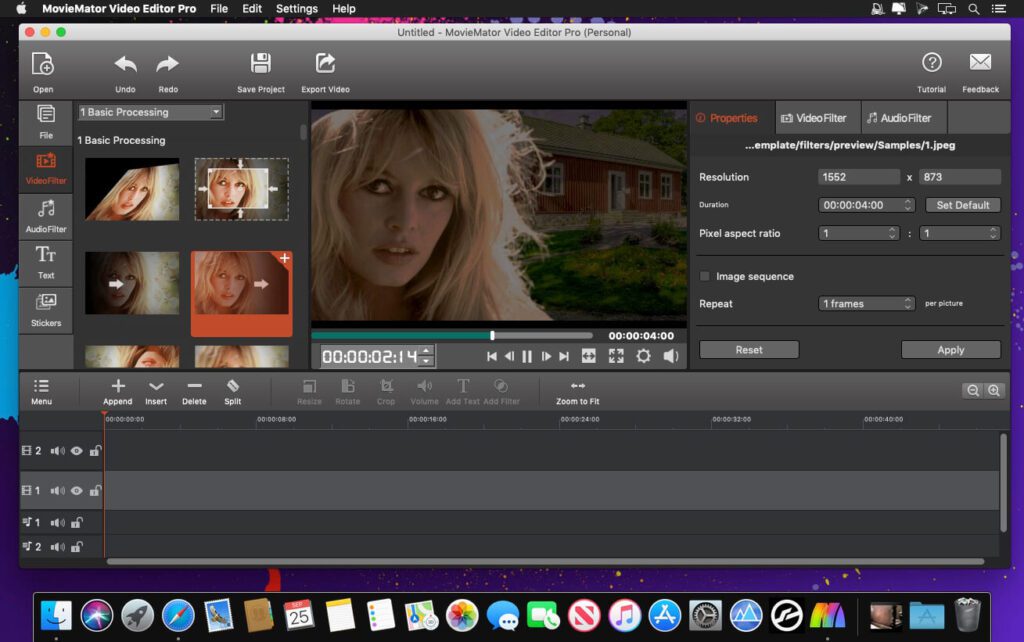Screen dimensions: 1024x642
Task: Append a clip using the Append icon
Action: point(117,389)
